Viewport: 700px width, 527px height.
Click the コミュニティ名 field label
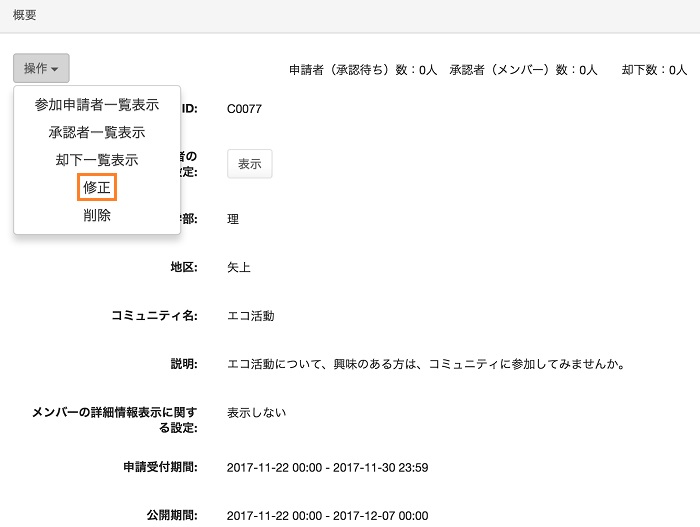154,316
